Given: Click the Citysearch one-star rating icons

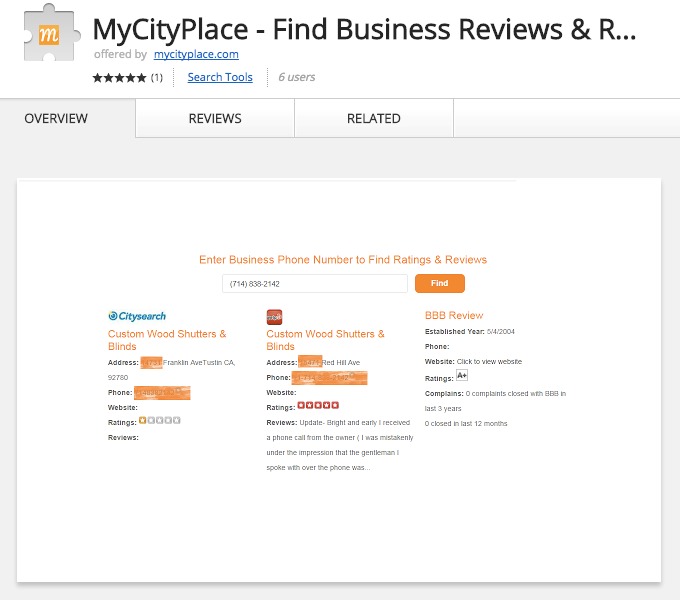Looking at the screenshot, I should pos(160,420).
